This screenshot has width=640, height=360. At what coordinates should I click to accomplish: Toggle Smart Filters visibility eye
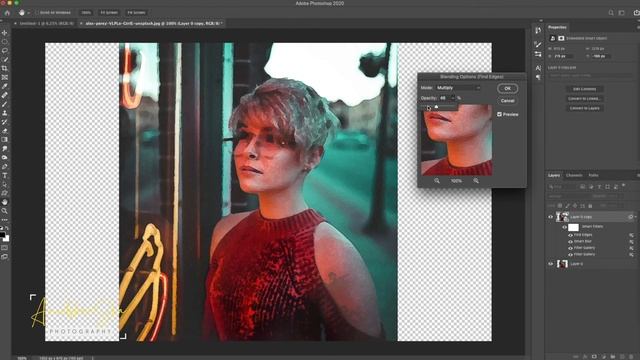[564, 227]
